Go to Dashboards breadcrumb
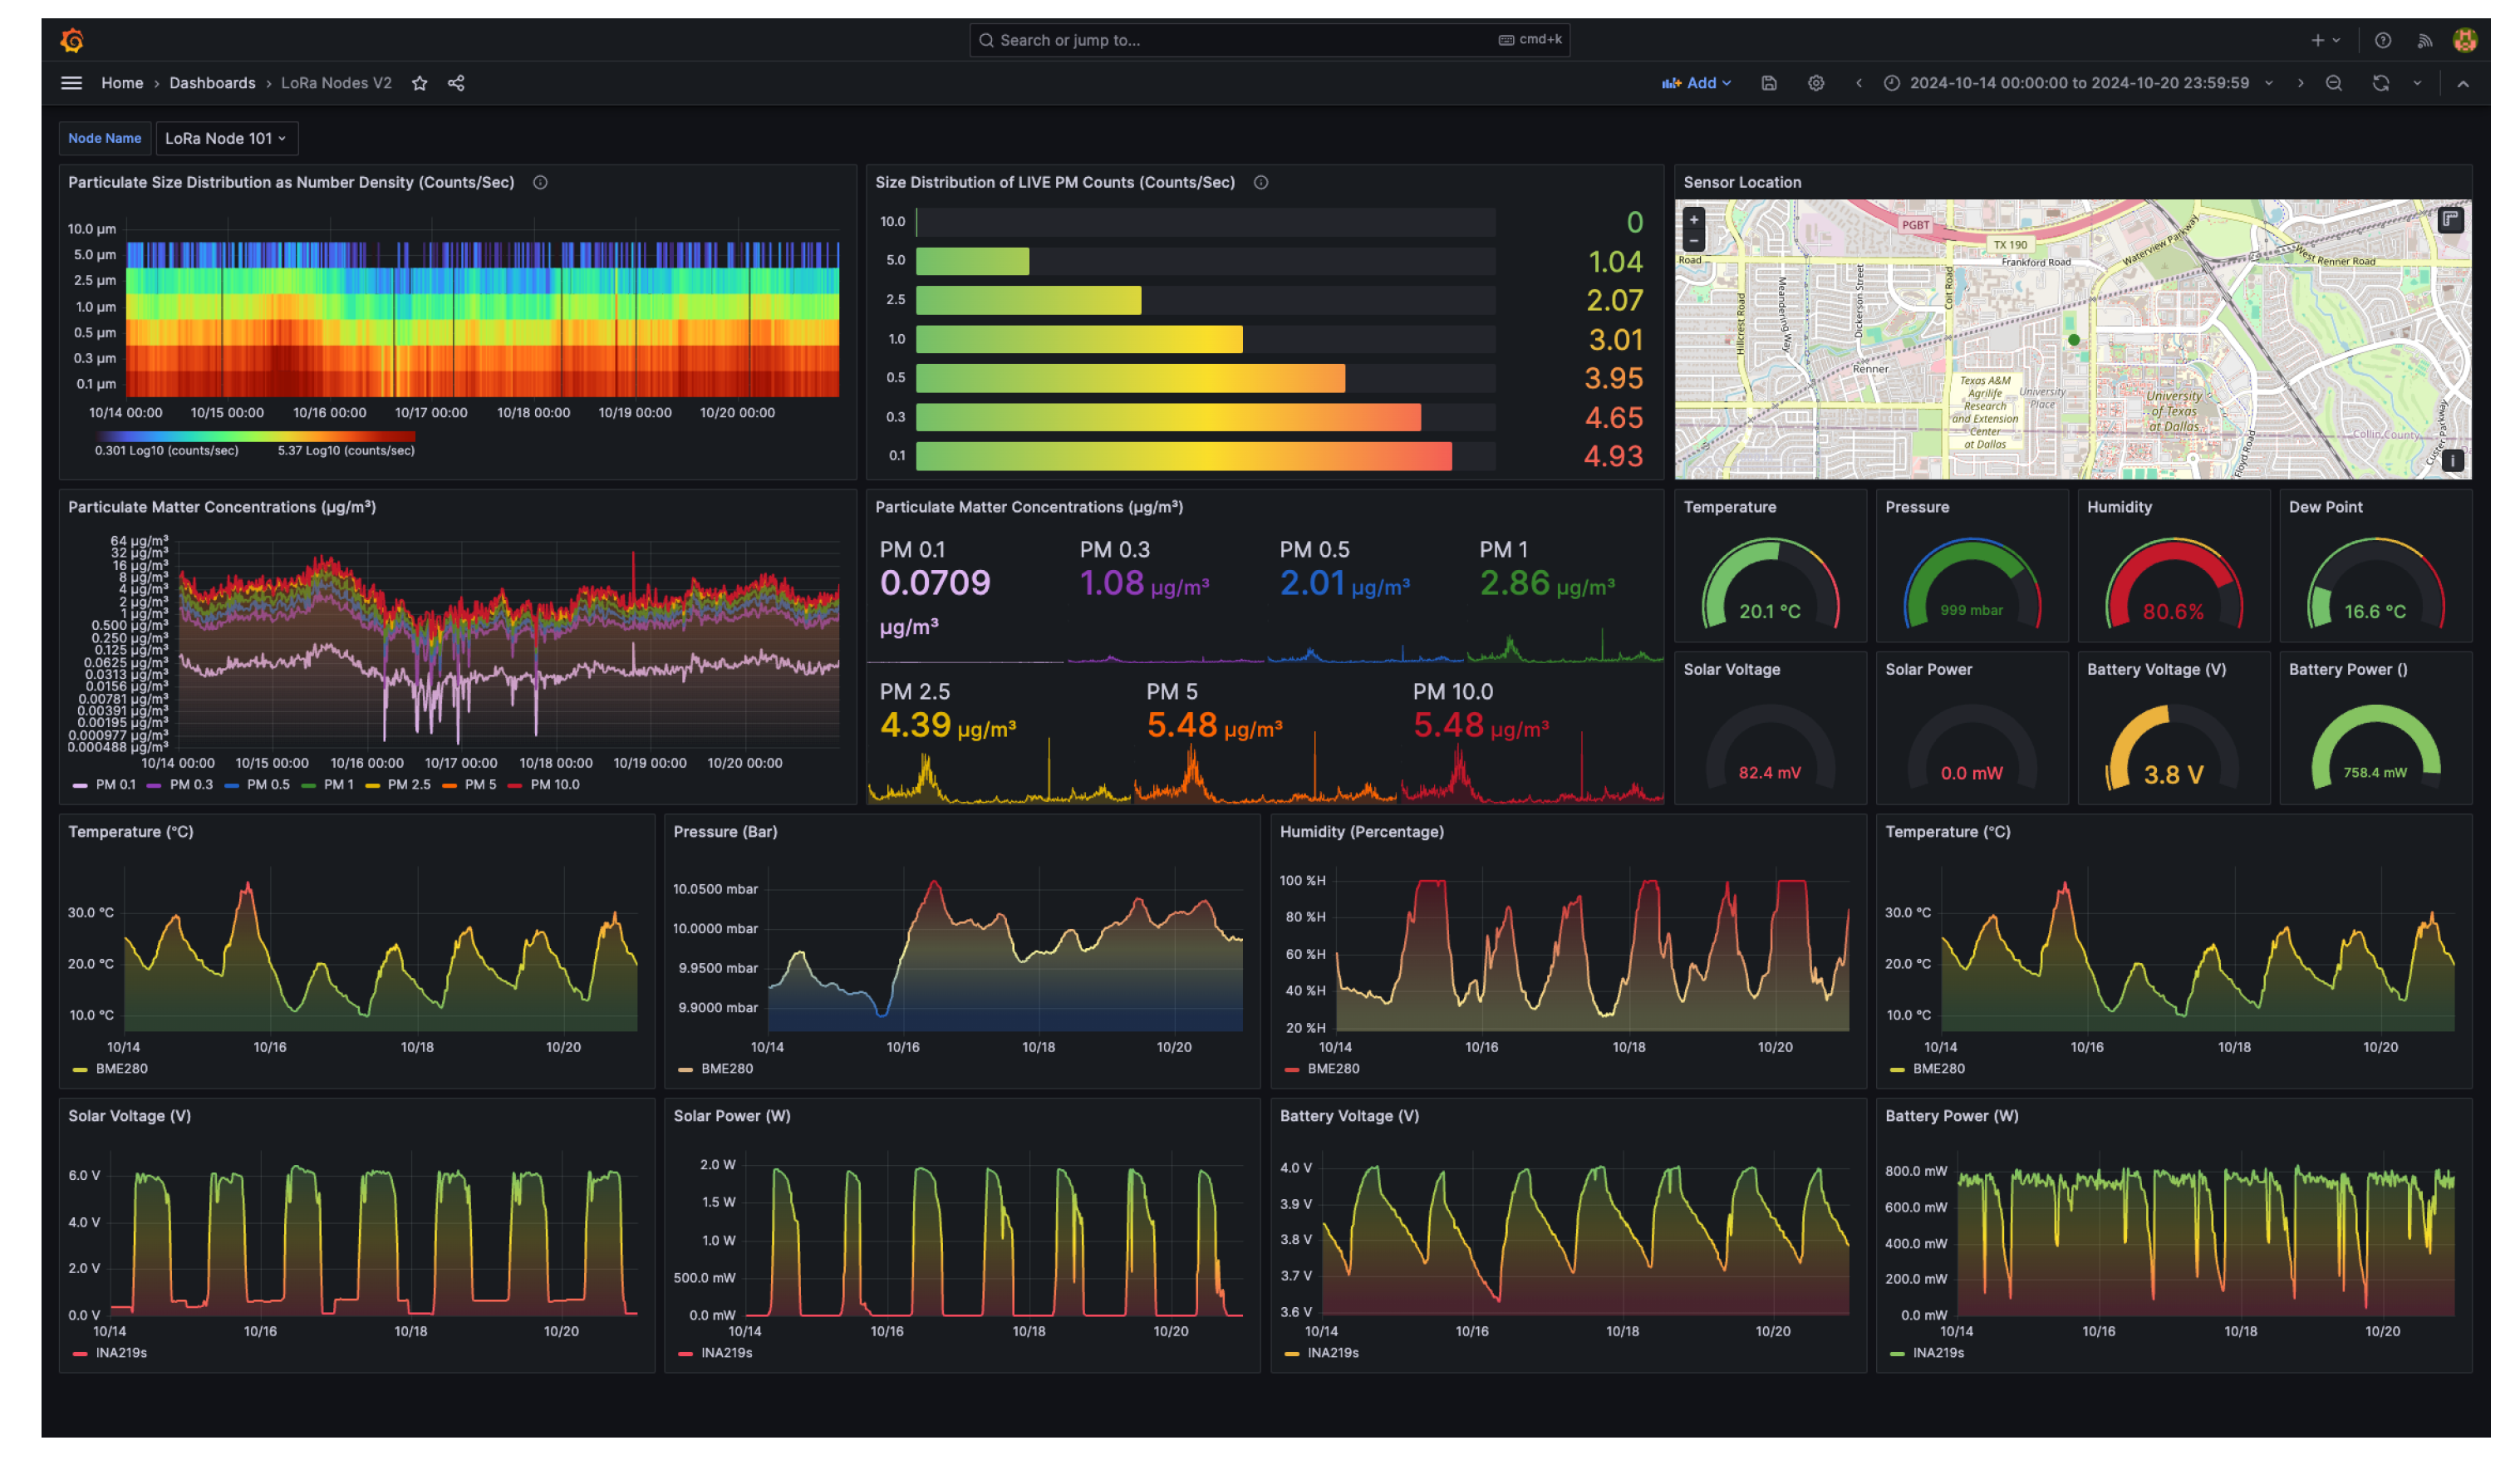This screenshot has width=2520, height=1460. (x=212, y=83)
